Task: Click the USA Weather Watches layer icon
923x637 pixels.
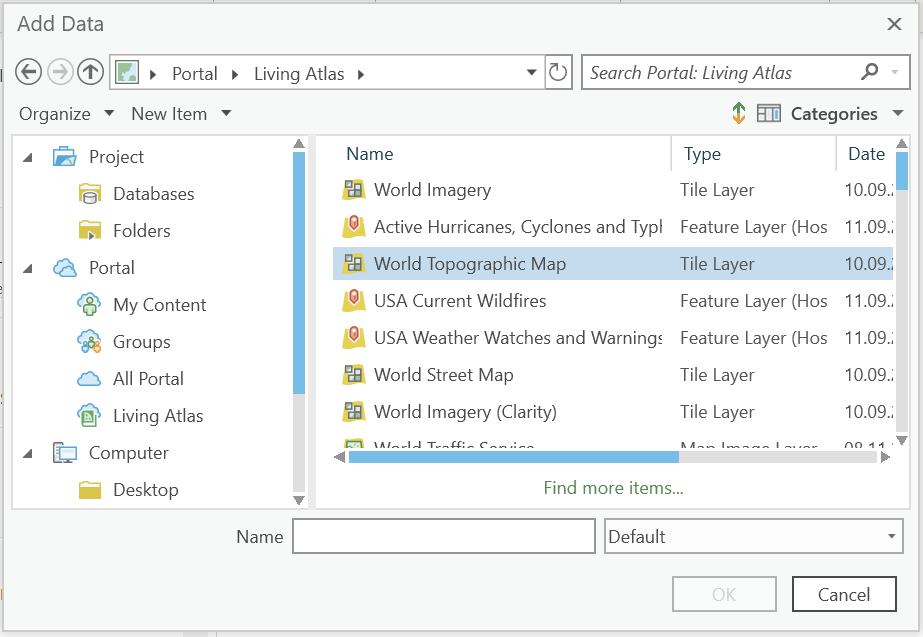Action: pos(354,338)
